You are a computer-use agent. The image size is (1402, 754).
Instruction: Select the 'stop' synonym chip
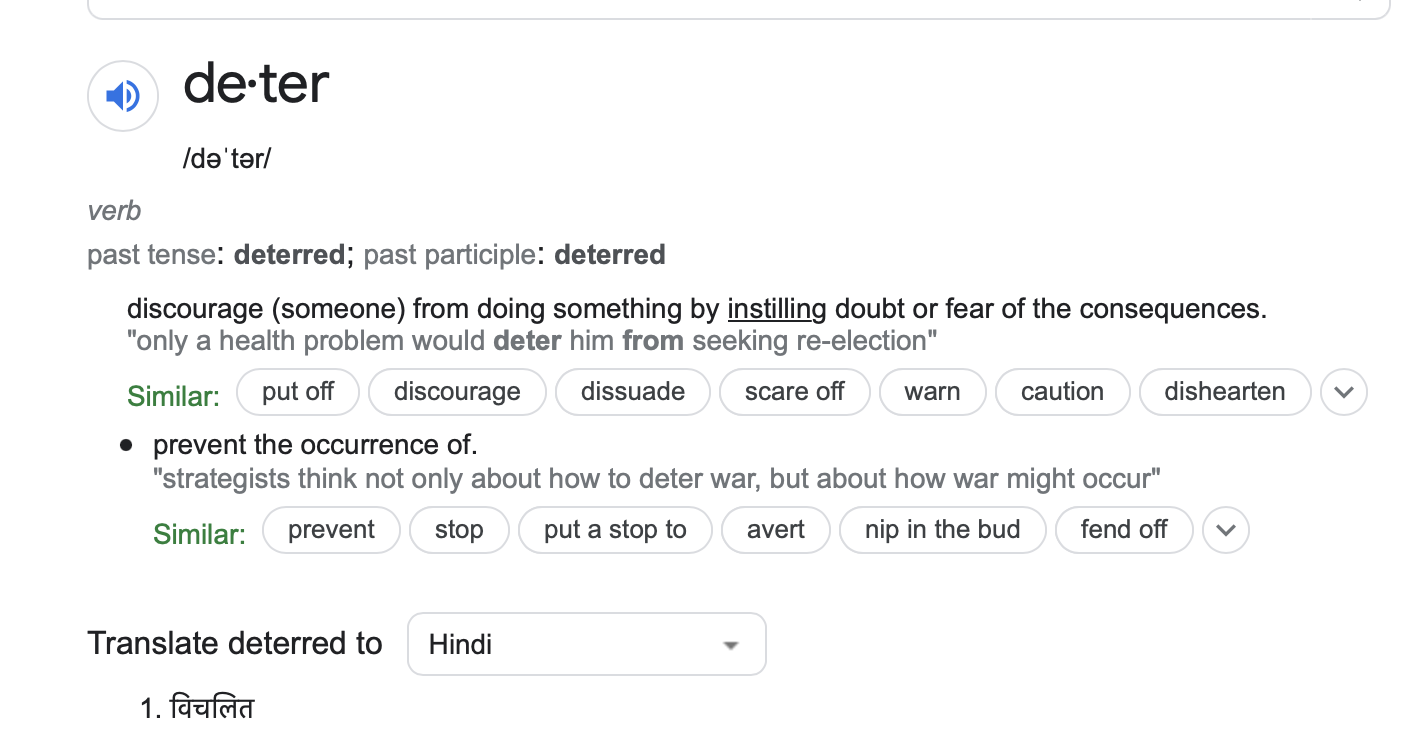(459, 530)
